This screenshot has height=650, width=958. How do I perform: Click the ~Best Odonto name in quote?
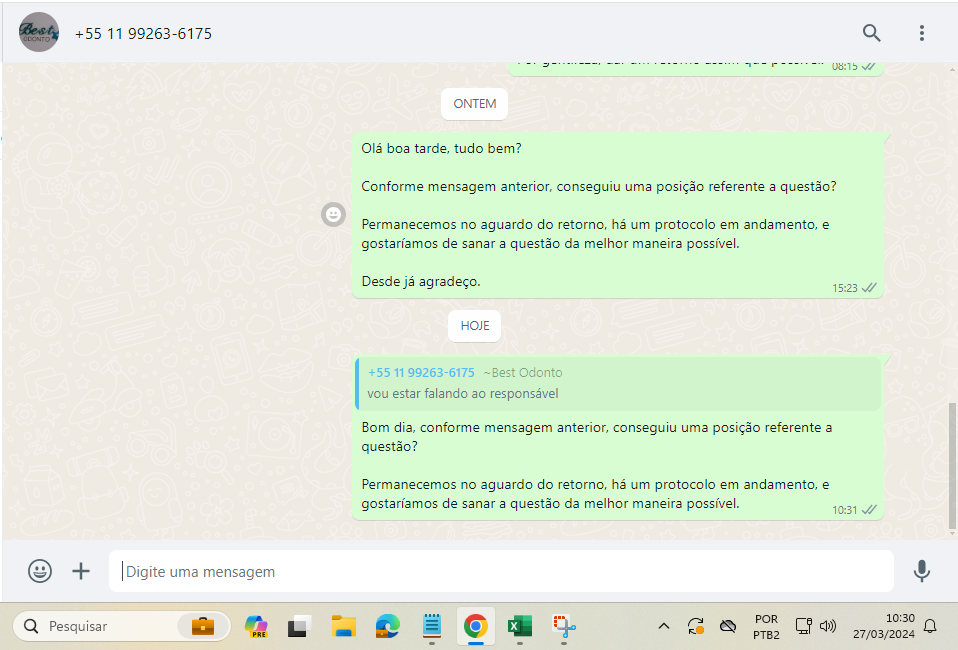[522, 373]
